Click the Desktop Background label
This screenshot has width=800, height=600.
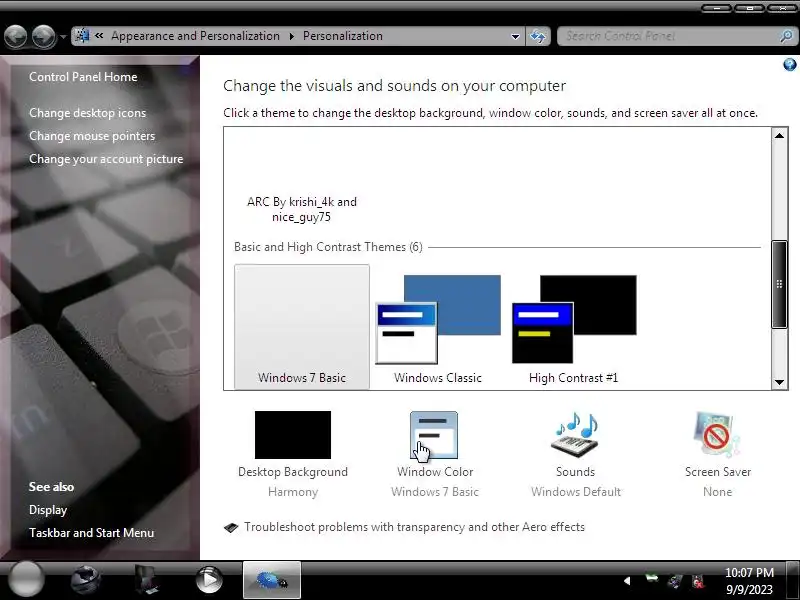293,472
